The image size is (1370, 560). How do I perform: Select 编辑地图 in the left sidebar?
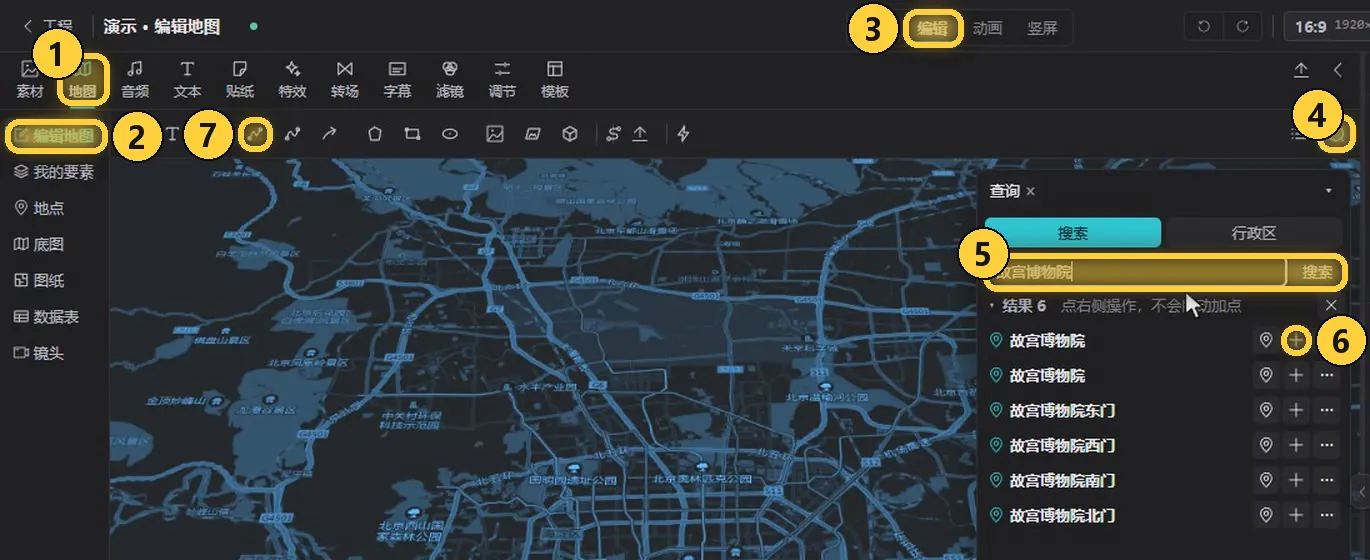point(56,136)
